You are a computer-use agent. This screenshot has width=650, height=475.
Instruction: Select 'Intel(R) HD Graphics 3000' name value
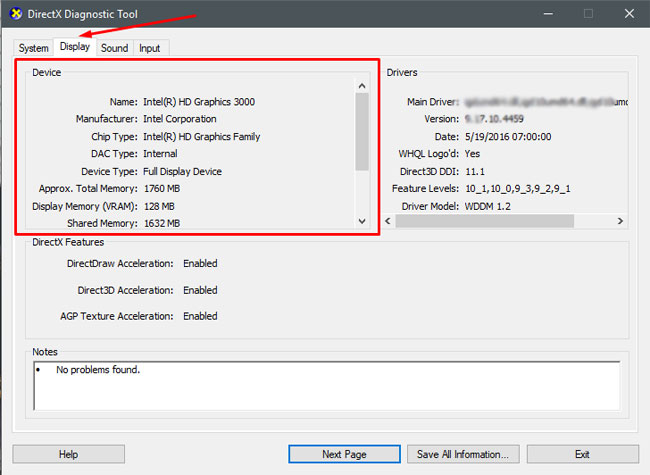click(x=199, y=102)
